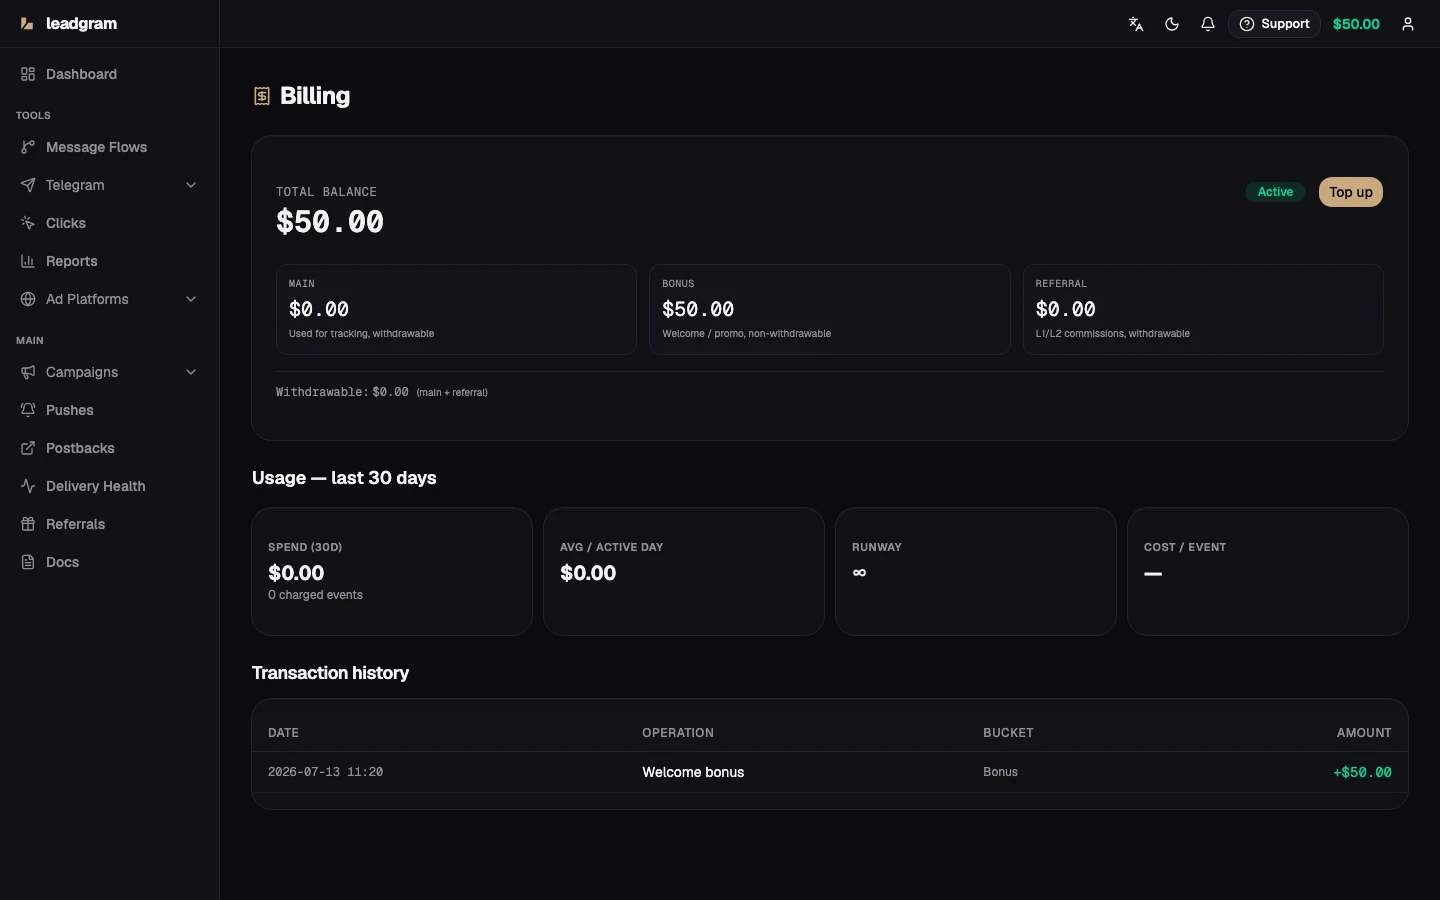Open the notifications bell
Image resolution: width=1440 pixels, height=900 pixels.
tap(1208, 24)
